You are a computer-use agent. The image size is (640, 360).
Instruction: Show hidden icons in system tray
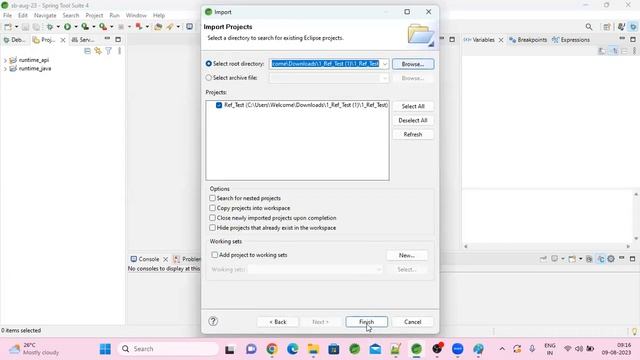[x=502, y=349]
